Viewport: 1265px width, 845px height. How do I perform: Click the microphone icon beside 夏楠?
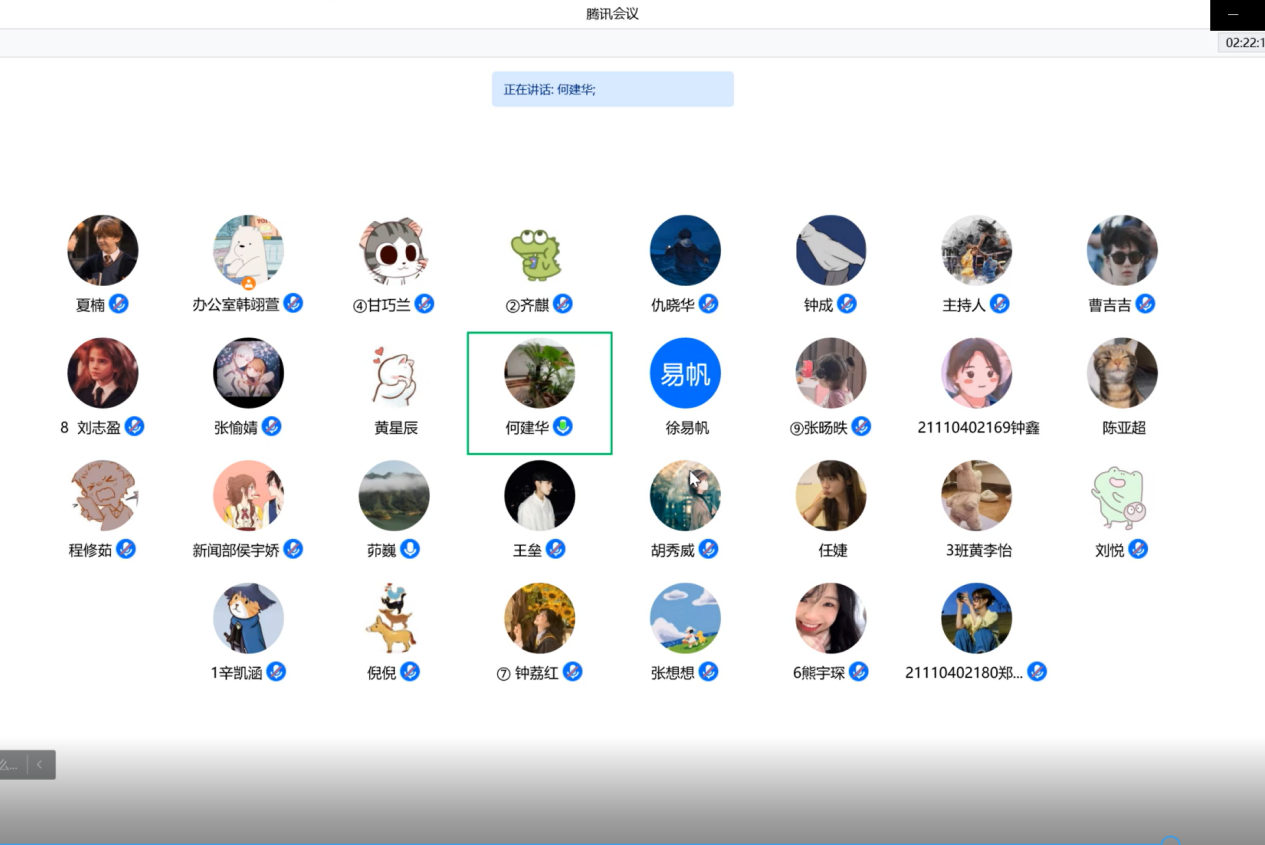(x=119, y=304)
